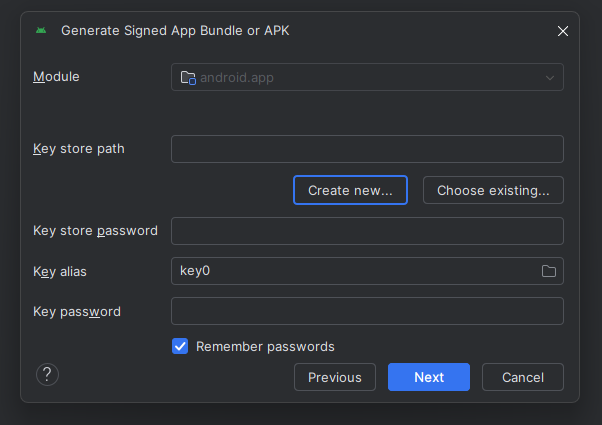Screen dimensions: 602x425
Task: Click the Remember passwords label text
Action: 265,346
